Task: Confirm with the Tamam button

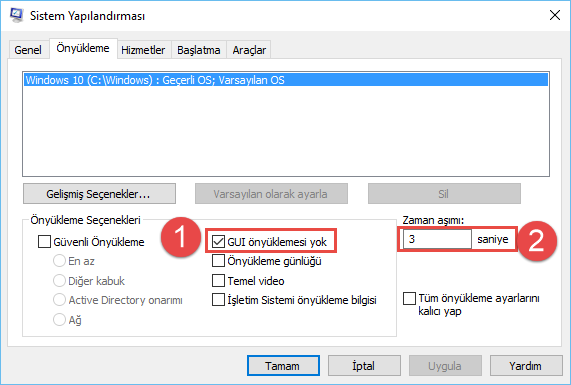Action: coord(283,365)
